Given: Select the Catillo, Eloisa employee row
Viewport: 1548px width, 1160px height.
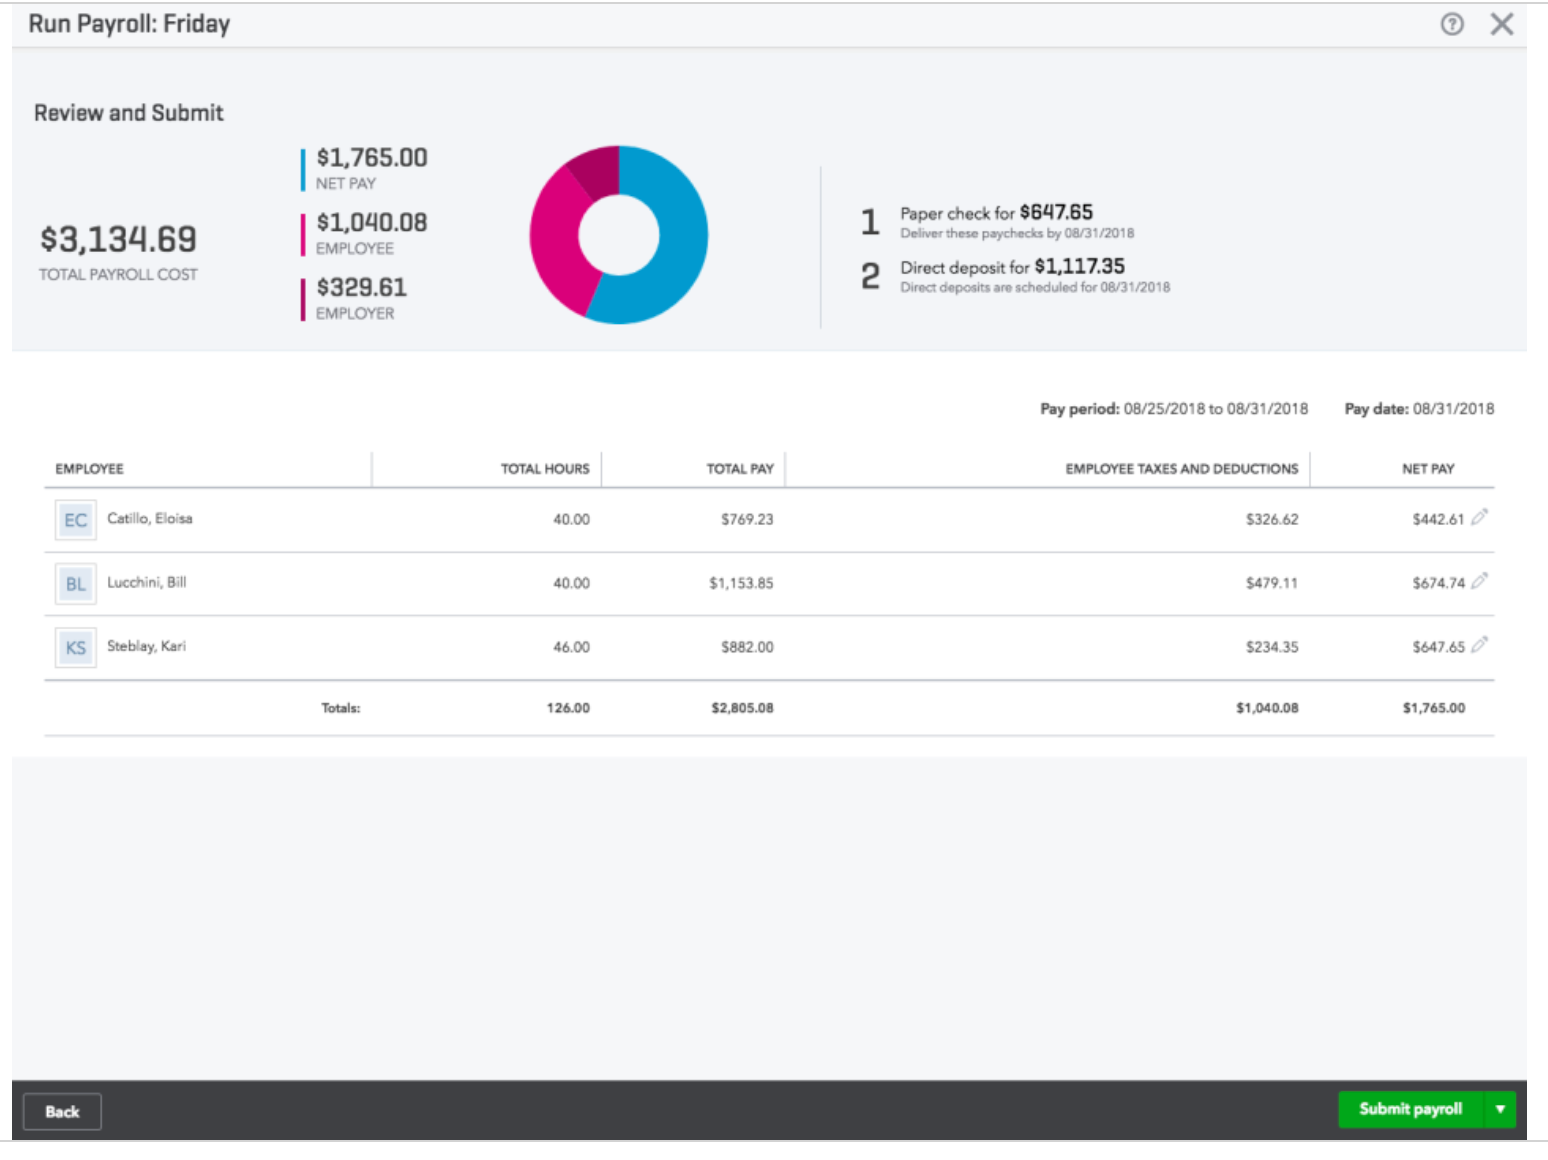Looking at the screenshot, I should coord(400,519).
